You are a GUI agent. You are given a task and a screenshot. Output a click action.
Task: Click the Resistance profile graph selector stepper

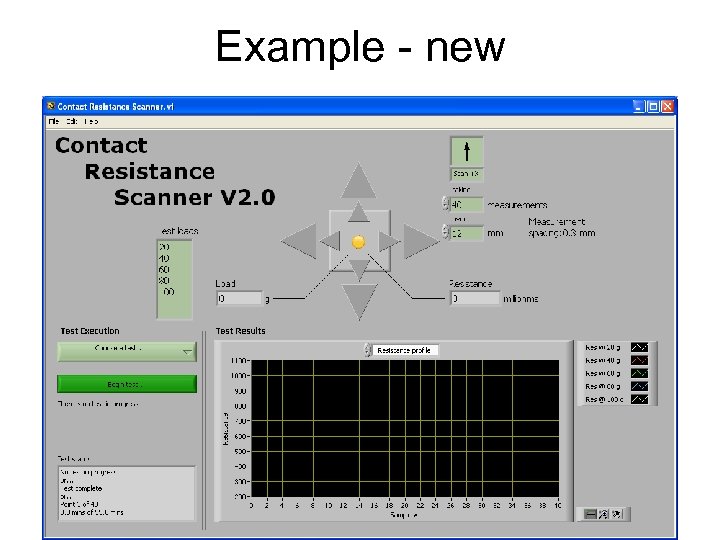367,350
